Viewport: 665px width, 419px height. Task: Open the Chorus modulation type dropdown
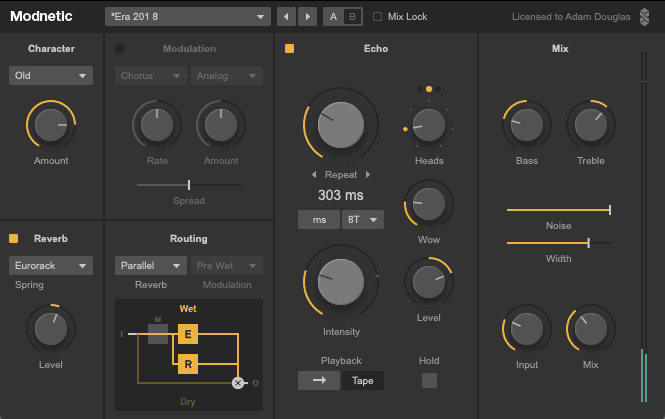(151, 75)
